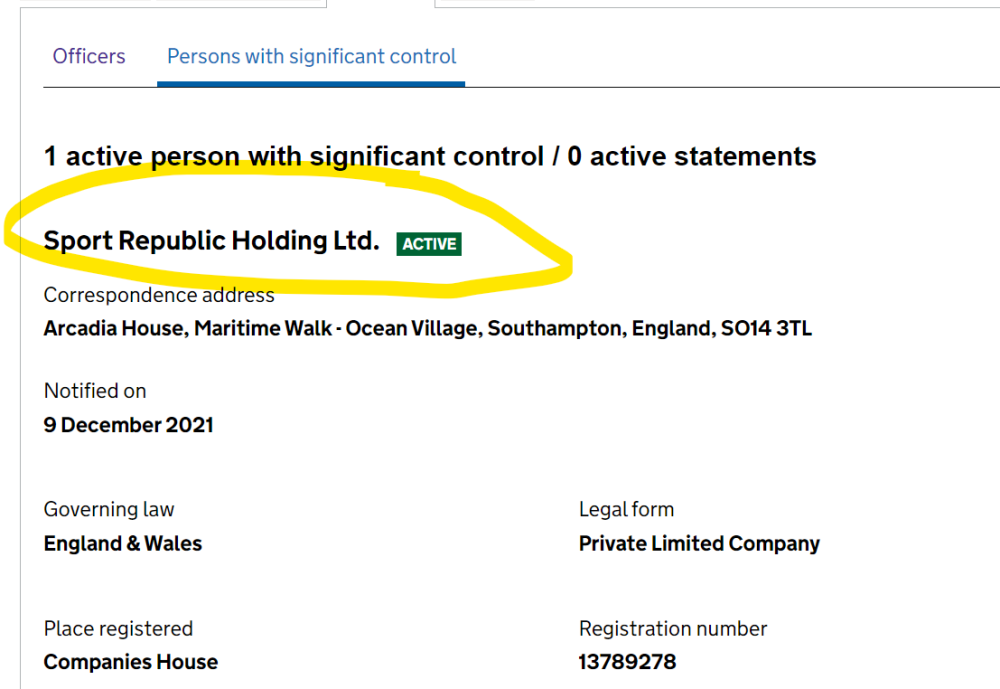Select Persons with significant control tab
The width and height of the screenshot is (1000, 689).
click(x=311, y=56)
